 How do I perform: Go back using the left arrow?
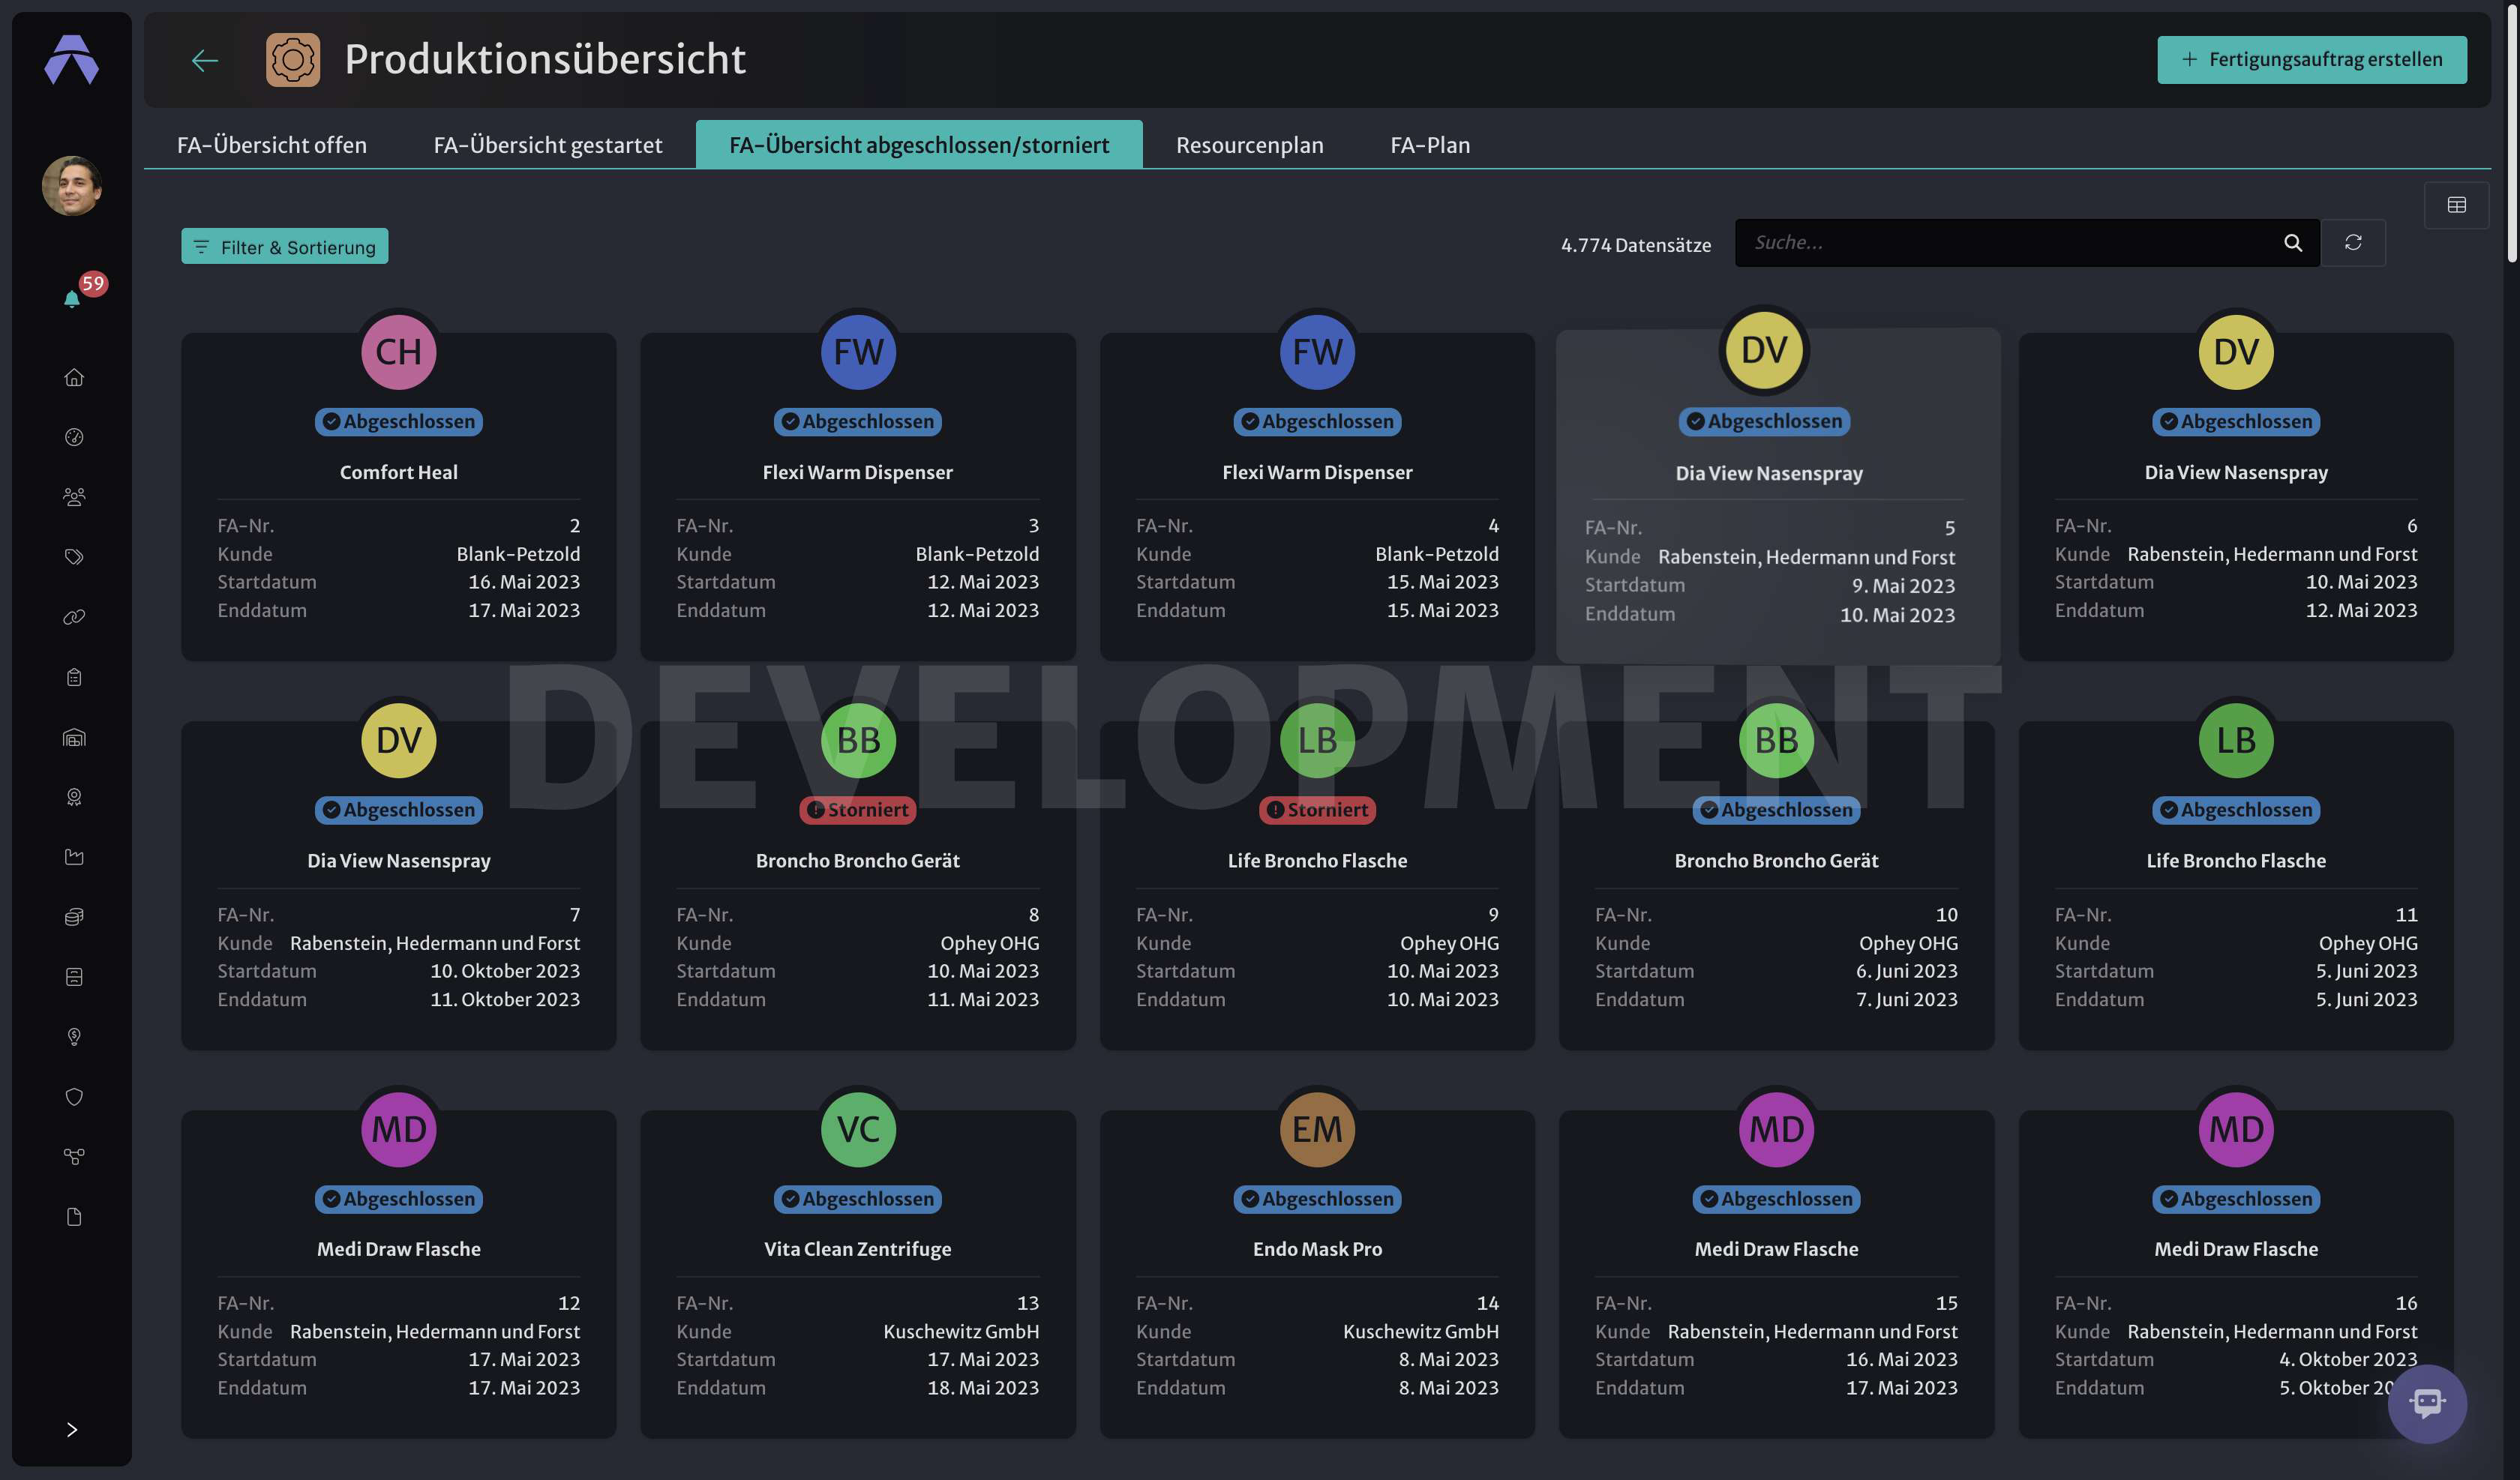coord(204,60)
